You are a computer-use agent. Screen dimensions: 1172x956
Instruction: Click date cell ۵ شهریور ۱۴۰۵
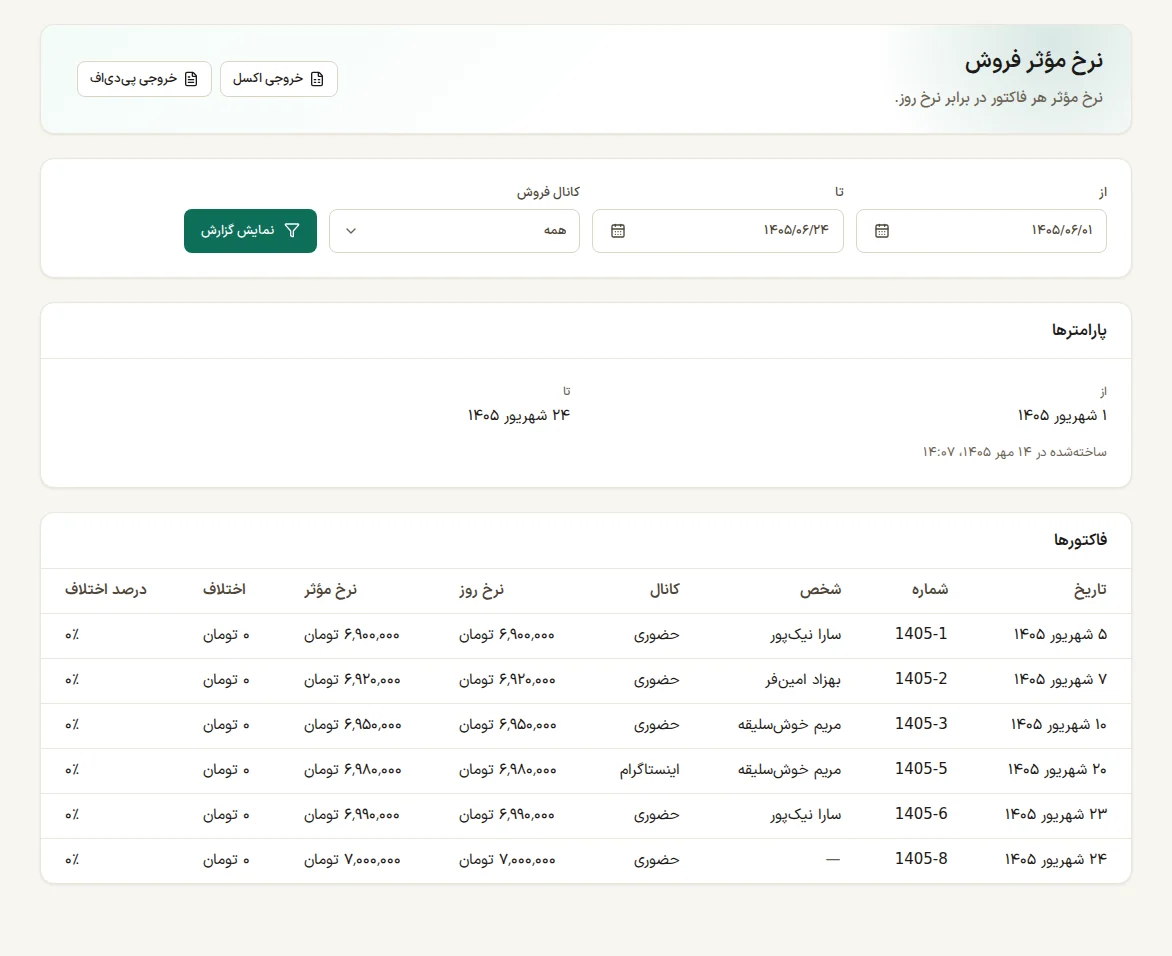pyautogui.click(x=1060, y=635)
